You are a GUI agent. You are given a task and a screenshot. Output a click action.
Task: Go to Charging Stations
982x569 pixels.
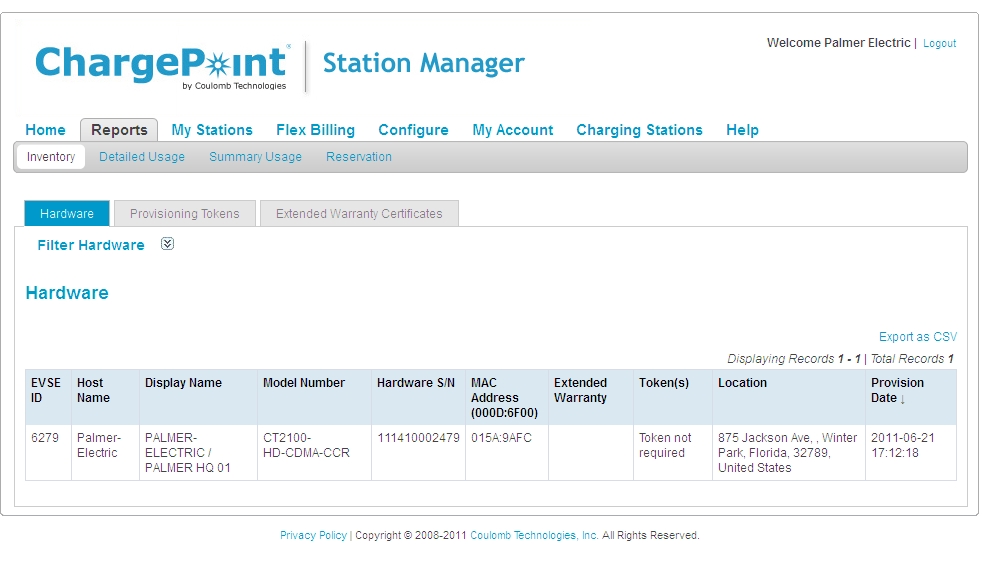point(639,130)
